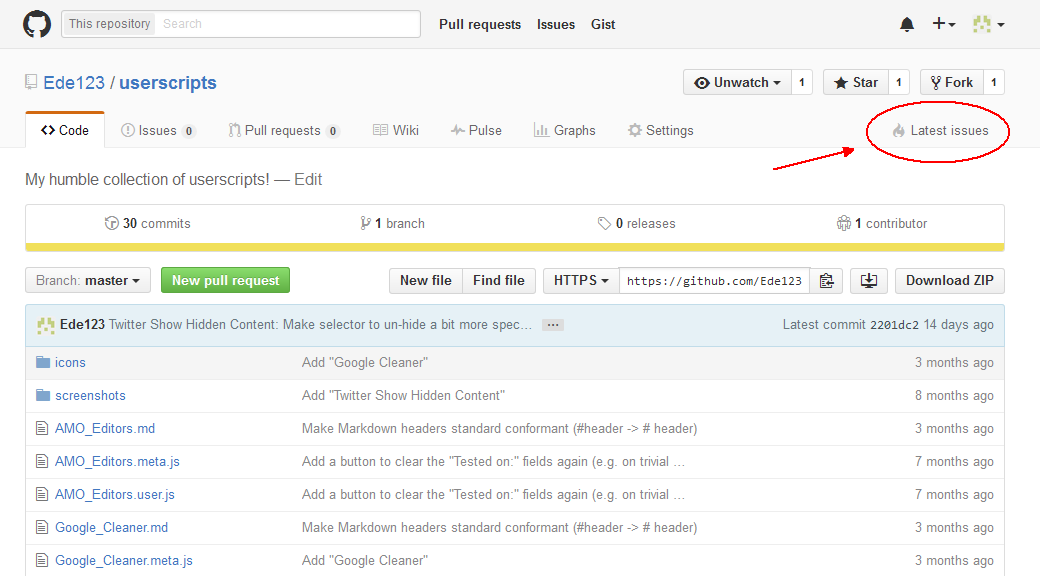The image size is (1040, 576).
Task: Switch to the repository Pull requests tab
Action: tap(283, 131)
